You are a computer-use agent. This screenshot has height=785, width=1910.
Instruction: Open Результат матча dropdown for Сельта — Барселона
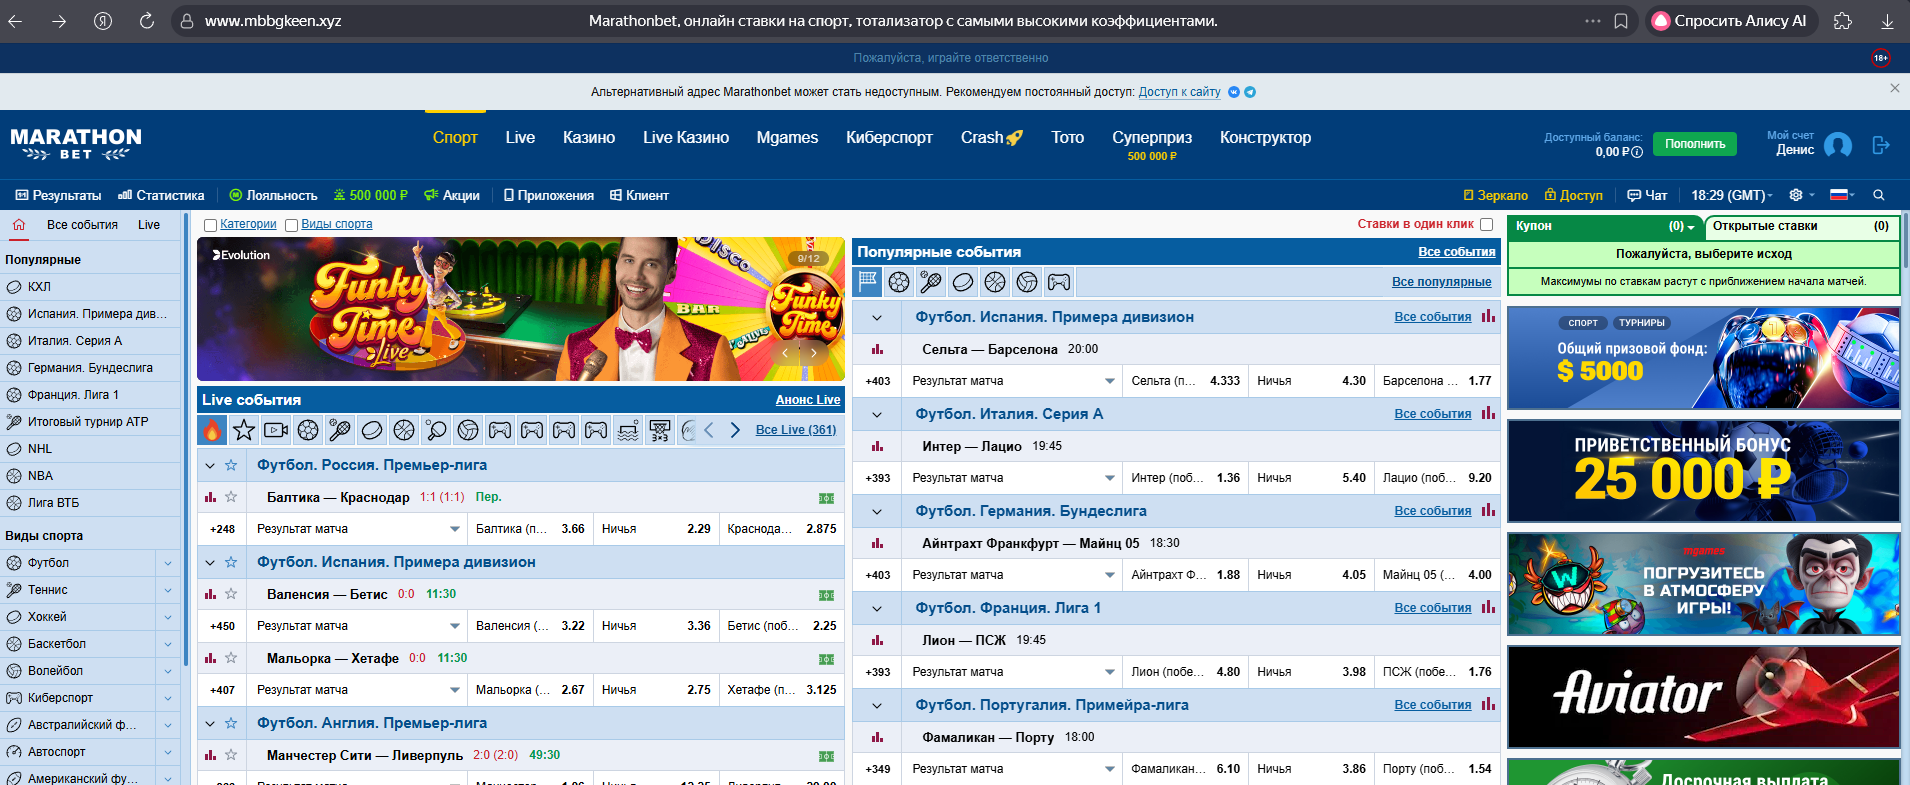1109,381
